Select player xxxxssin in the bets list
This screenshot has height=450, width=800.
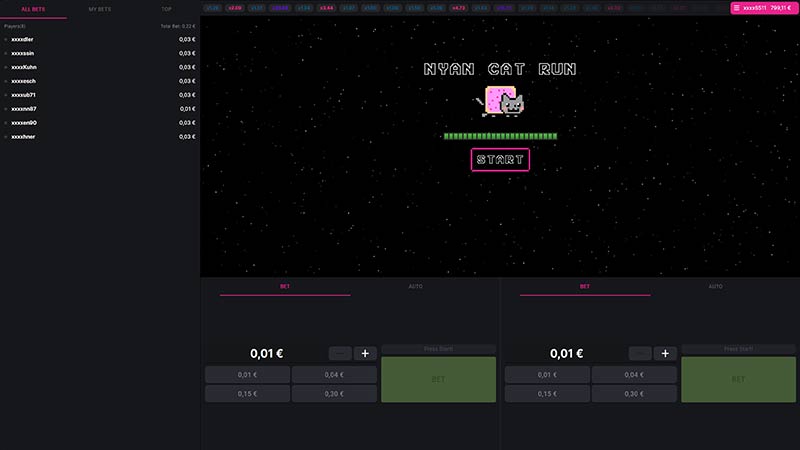pos(22,53)
